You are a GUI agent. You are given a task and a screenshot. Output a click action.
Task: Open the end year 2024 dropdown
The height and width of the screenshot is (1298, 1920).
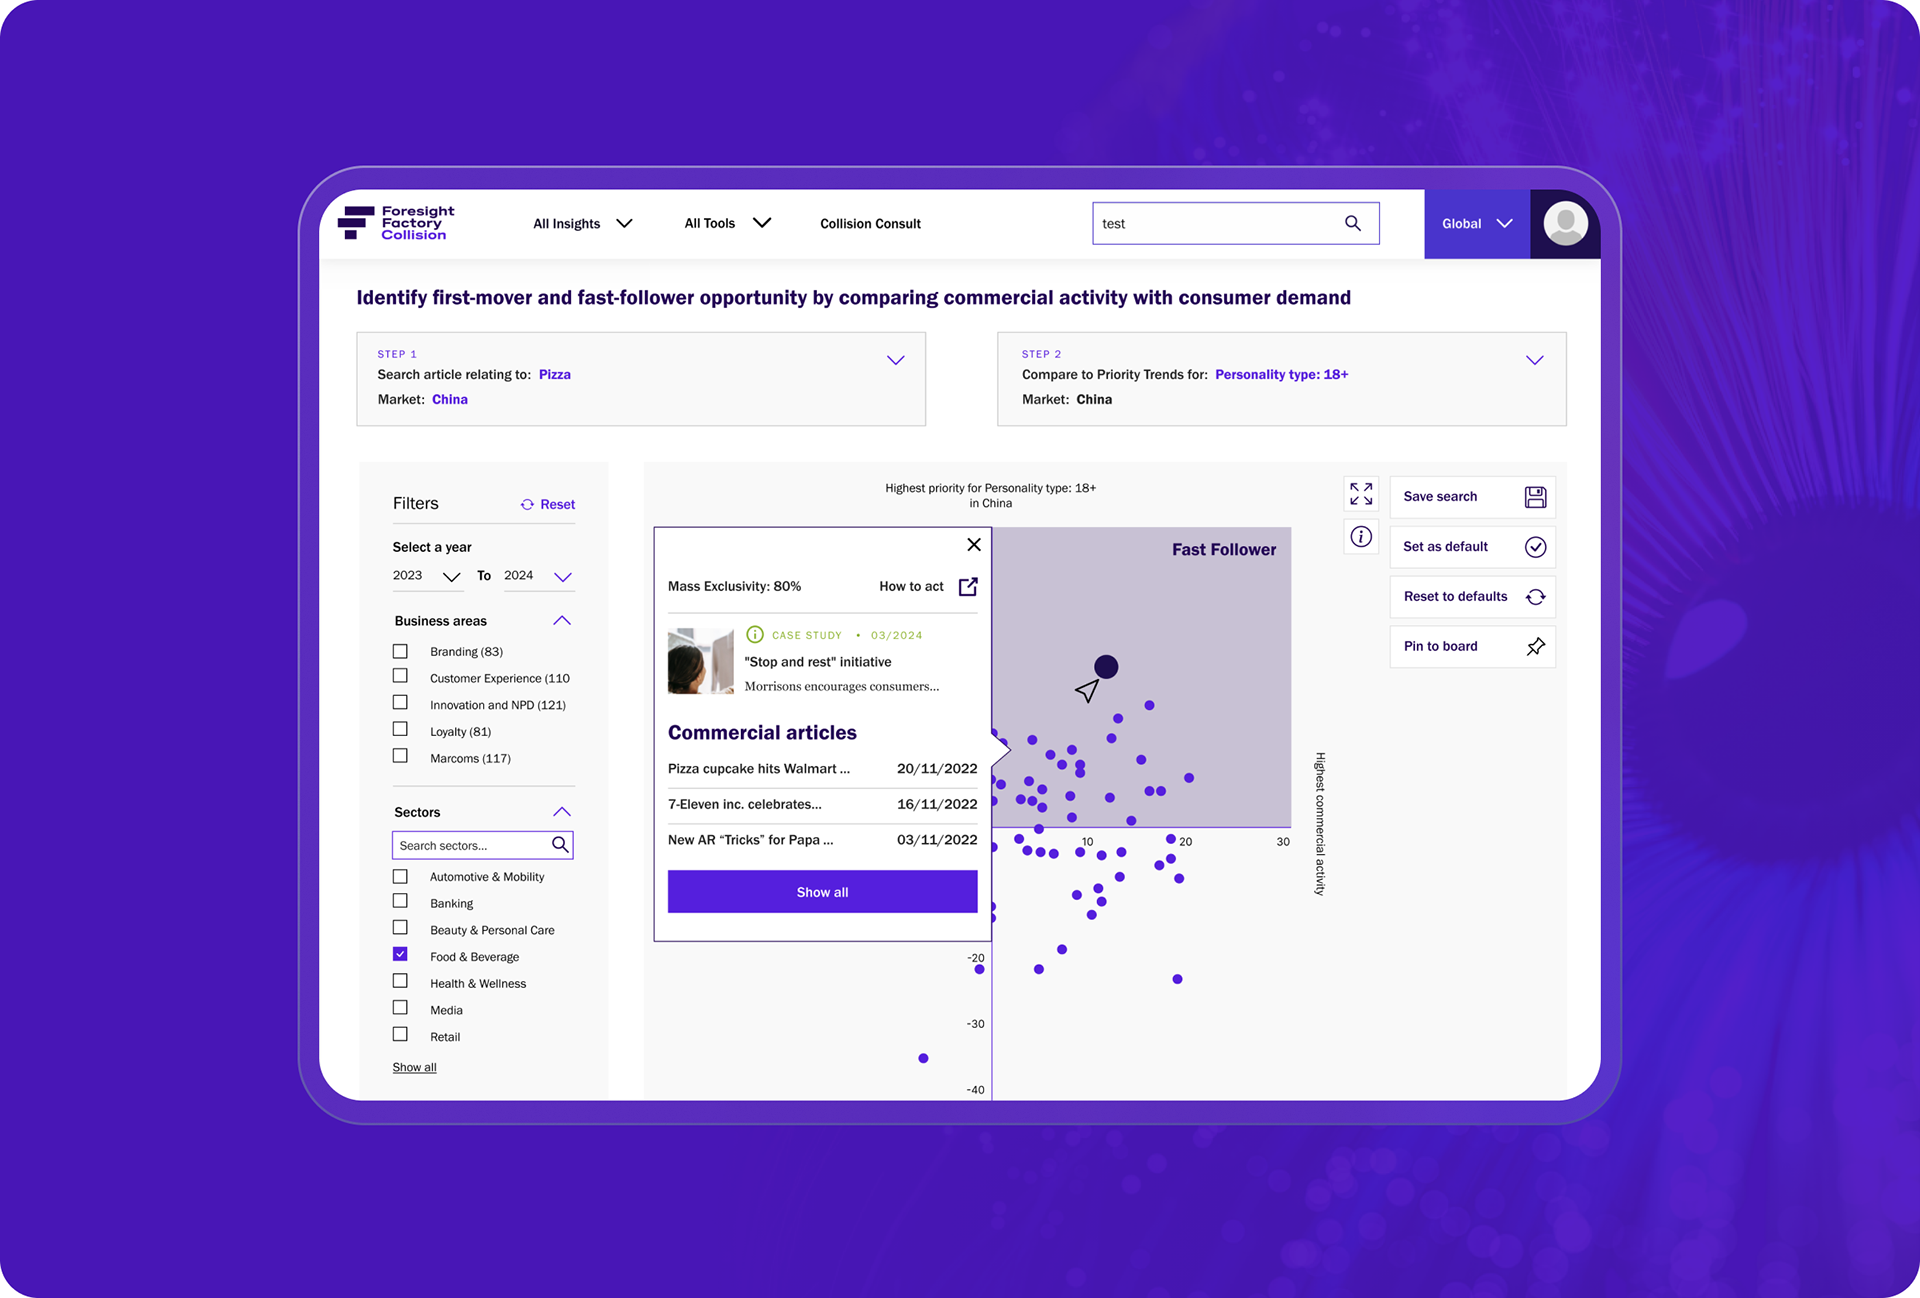click(x=538, y=576)
